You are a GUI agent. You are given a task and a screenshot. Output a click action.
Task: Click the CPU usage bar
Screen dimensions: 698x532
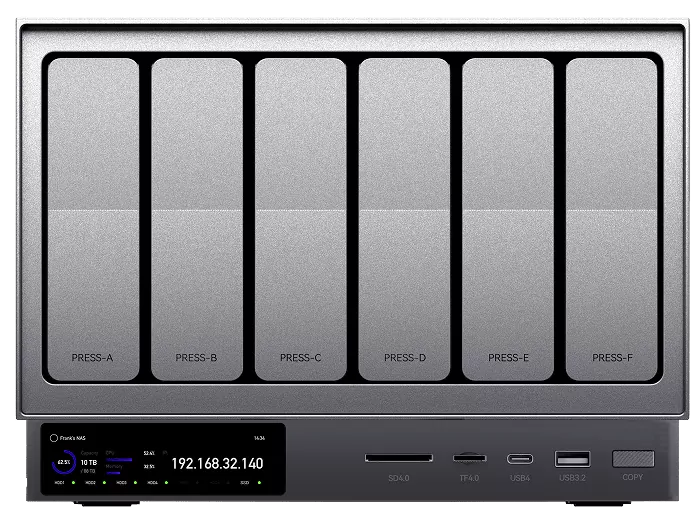[x=120, y=459]
